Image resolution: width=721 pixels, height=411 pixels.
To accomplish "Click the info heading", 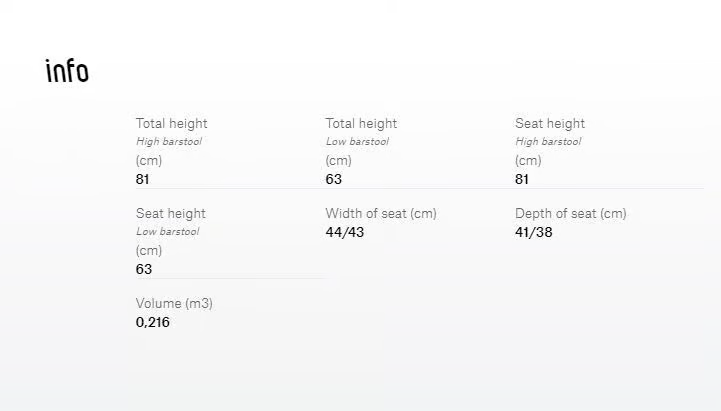I will point(67,71).
